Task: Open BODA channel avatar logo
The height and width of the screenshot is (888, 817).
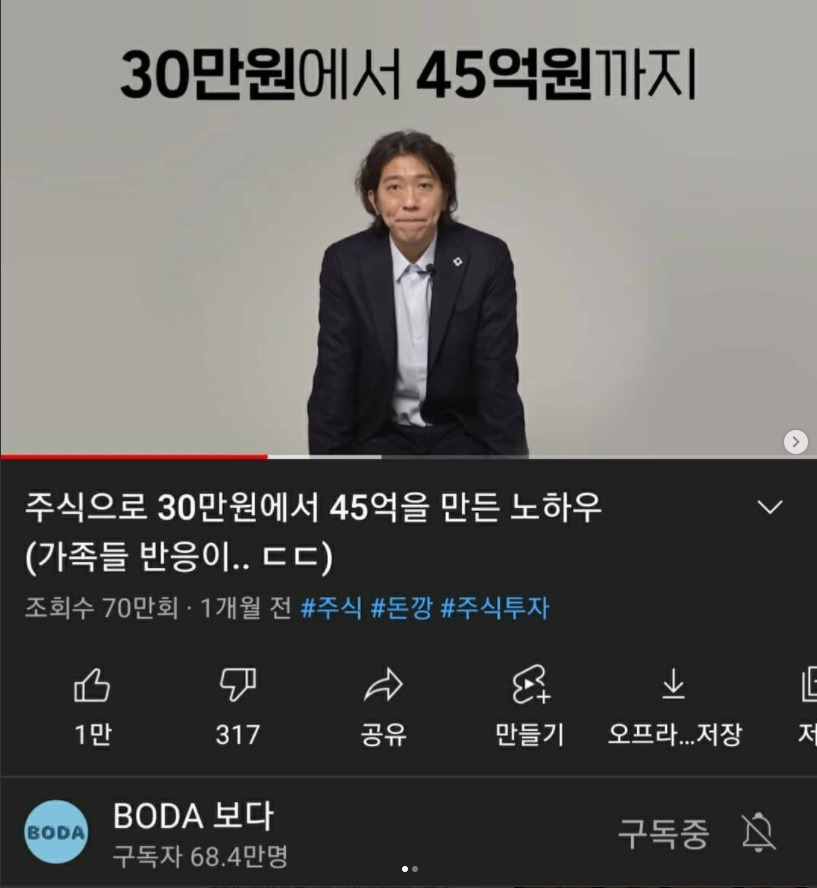Action: pyautogui.click(x=56, y=832)
